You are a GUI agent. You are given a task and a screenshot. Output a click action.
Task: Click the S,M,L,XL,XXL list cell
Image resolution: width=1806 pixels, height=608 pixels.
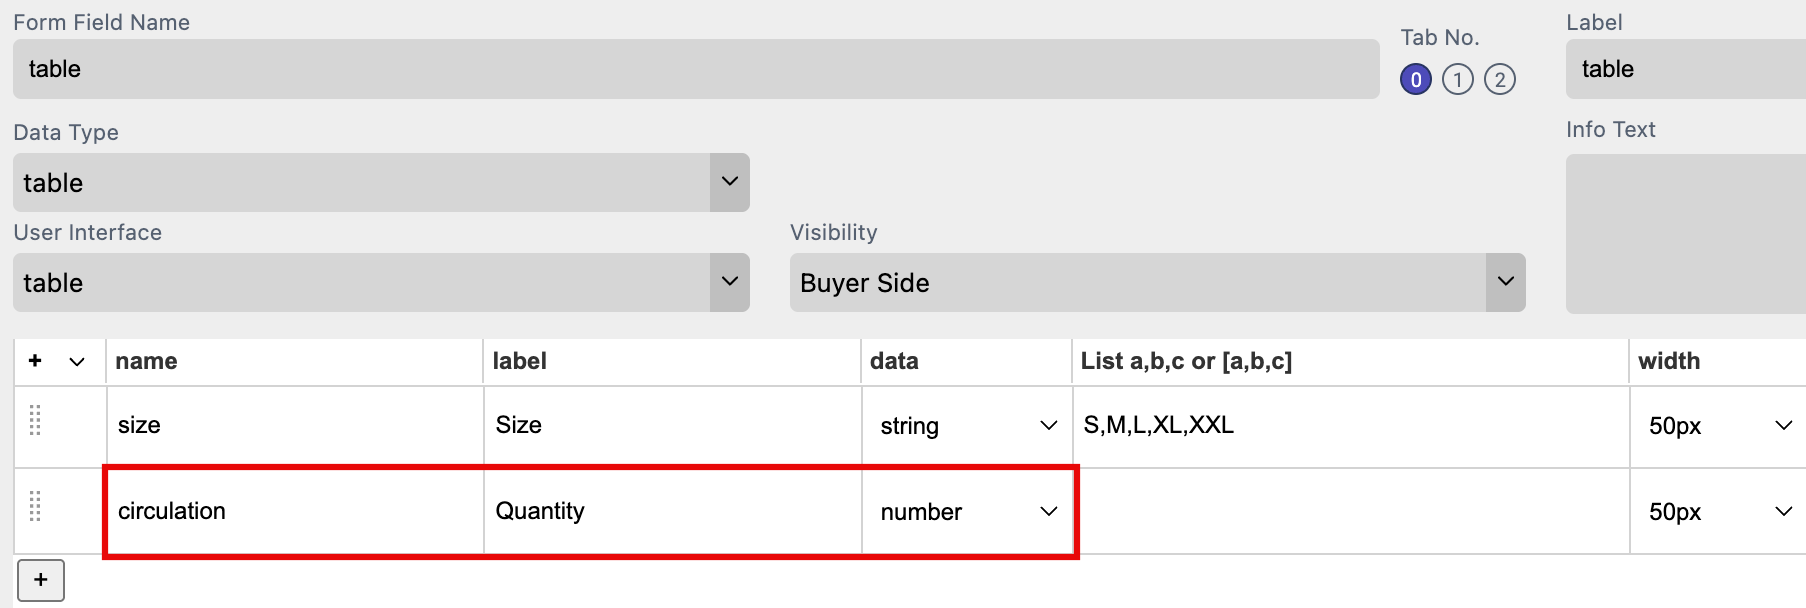coord(1350,426)
